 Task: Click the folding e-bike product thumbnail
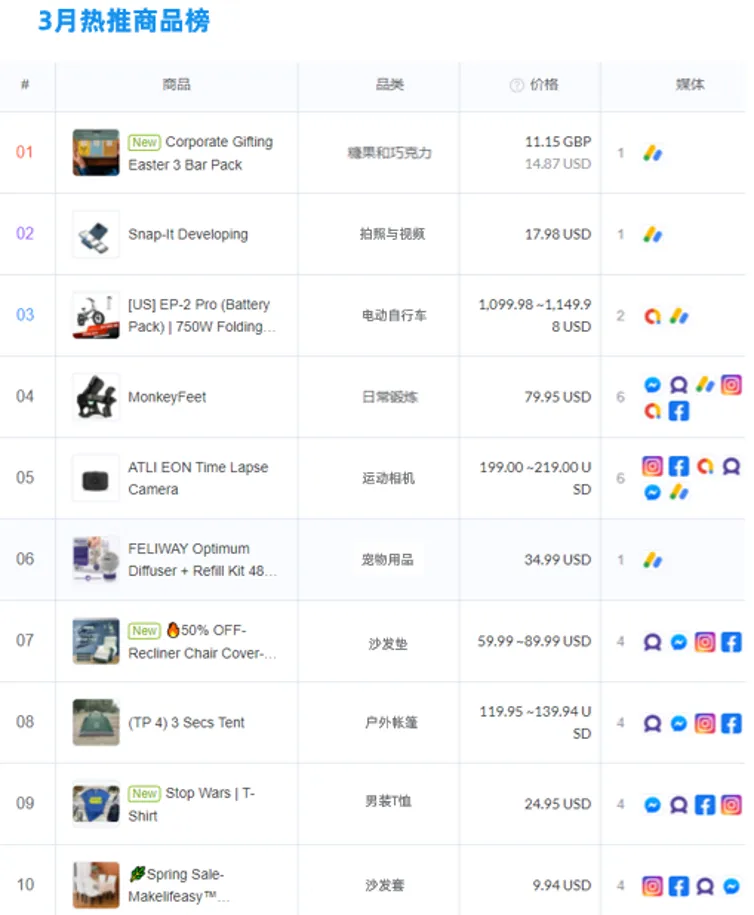[x=96, y=316]
